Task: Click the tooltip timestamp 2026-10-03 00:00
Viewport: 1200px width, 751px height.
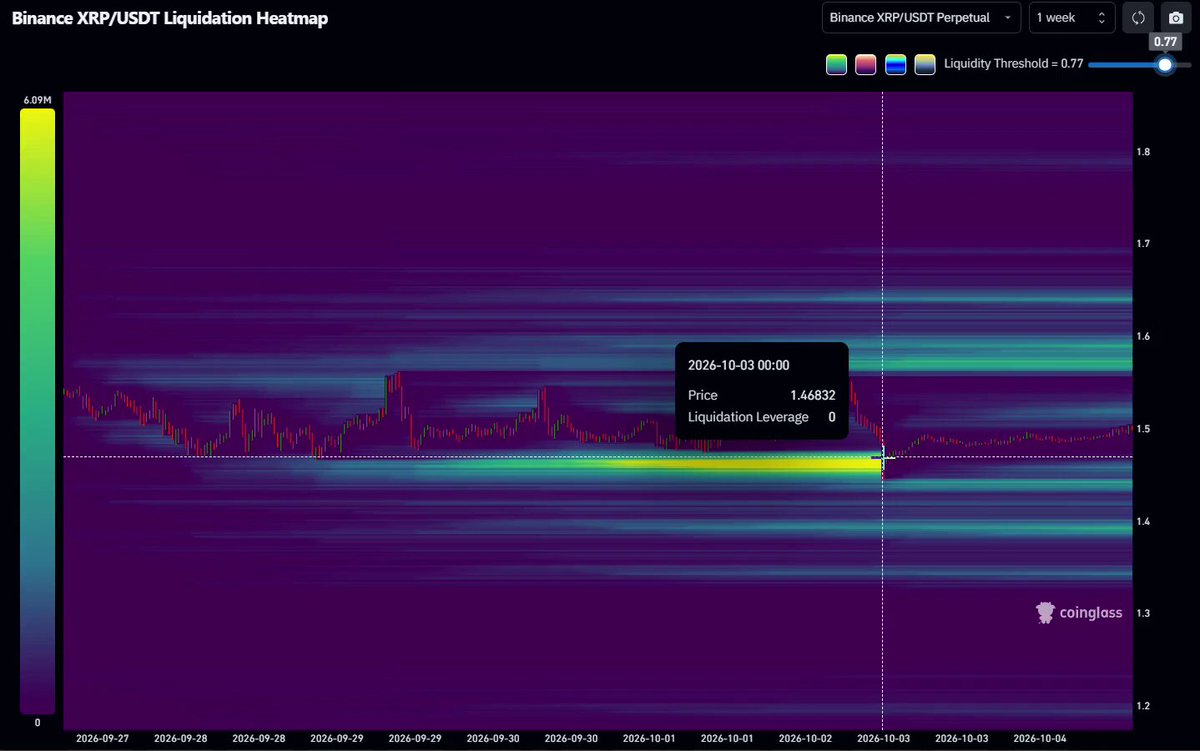Action: click(x=739, y=366)
